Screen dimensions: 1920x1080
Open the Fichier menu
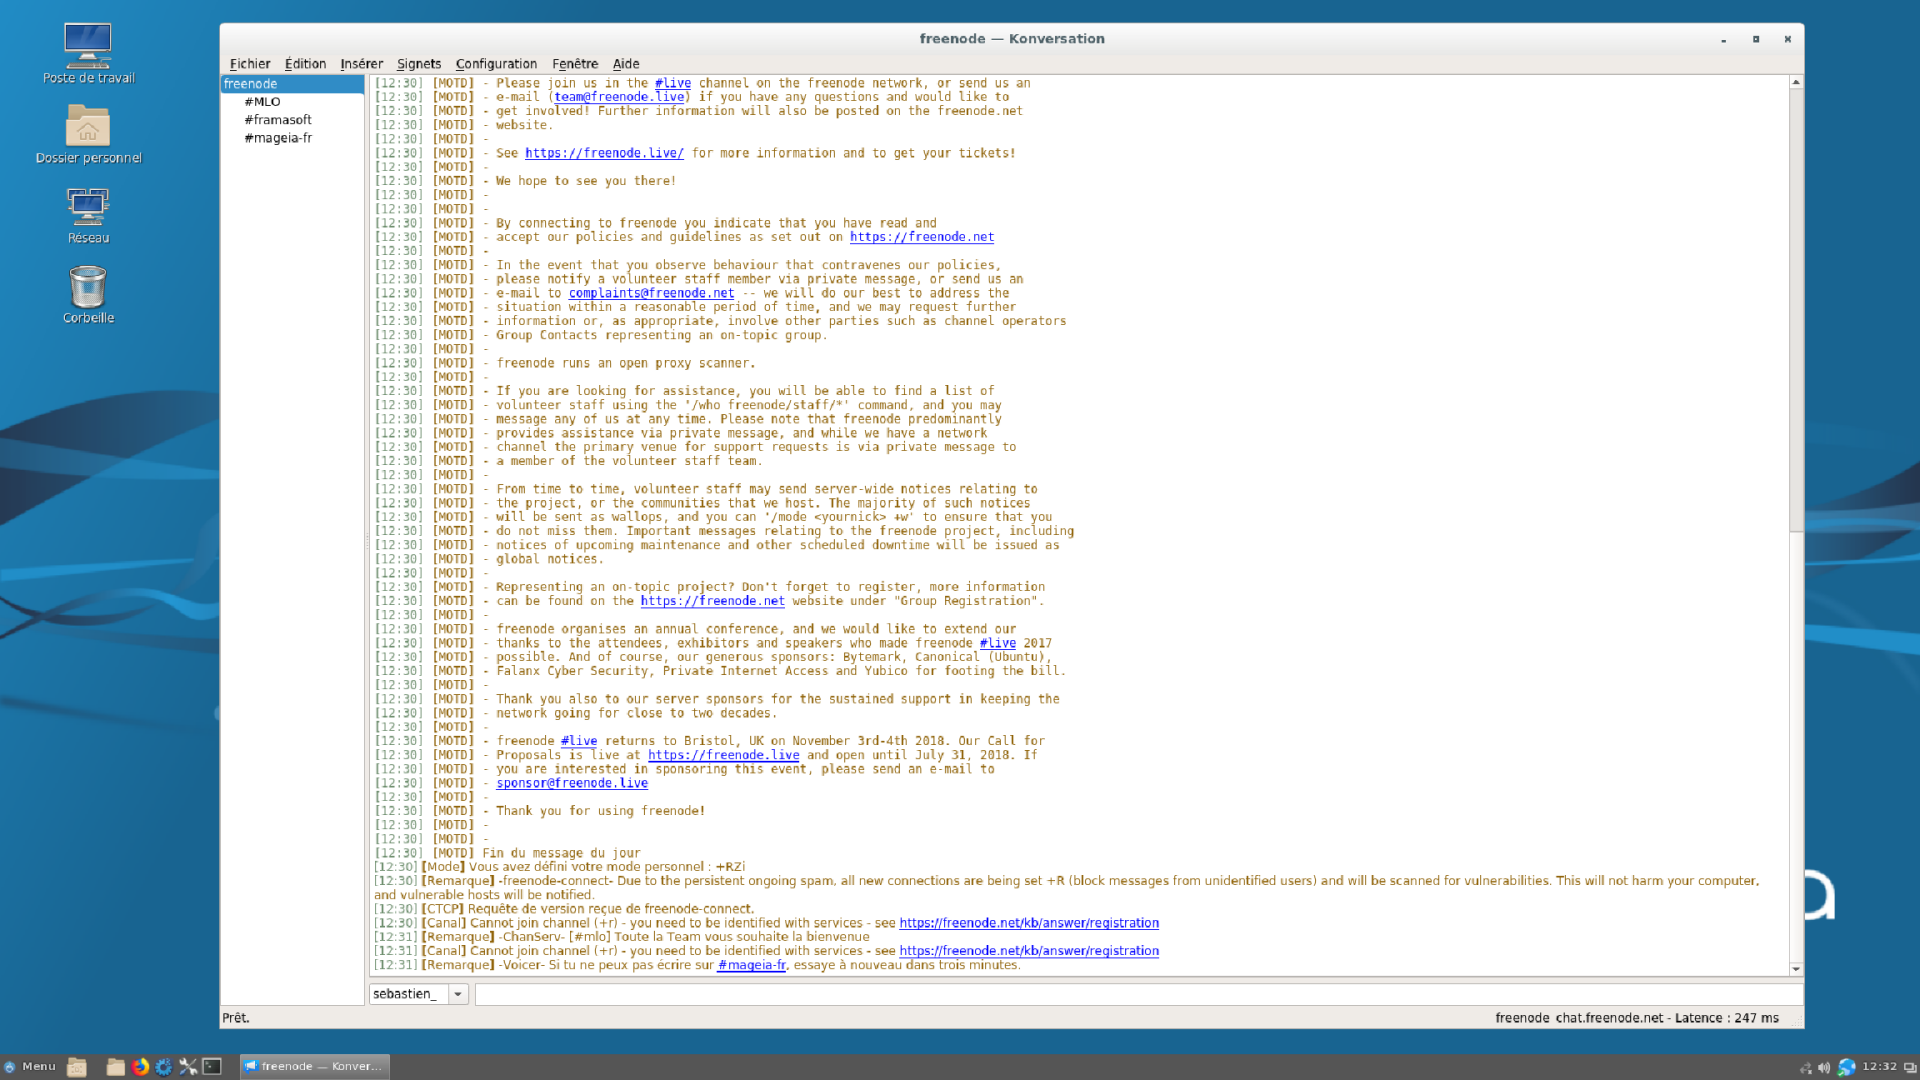250,63
